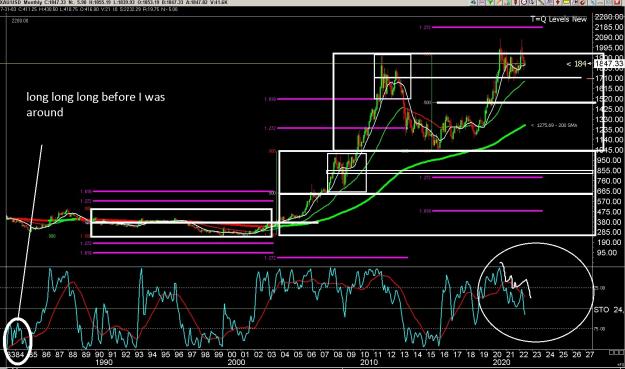This screenshot has width=625, height=369.
Task: Click the green checkmark toolbar icon
Action: point(490,2)
